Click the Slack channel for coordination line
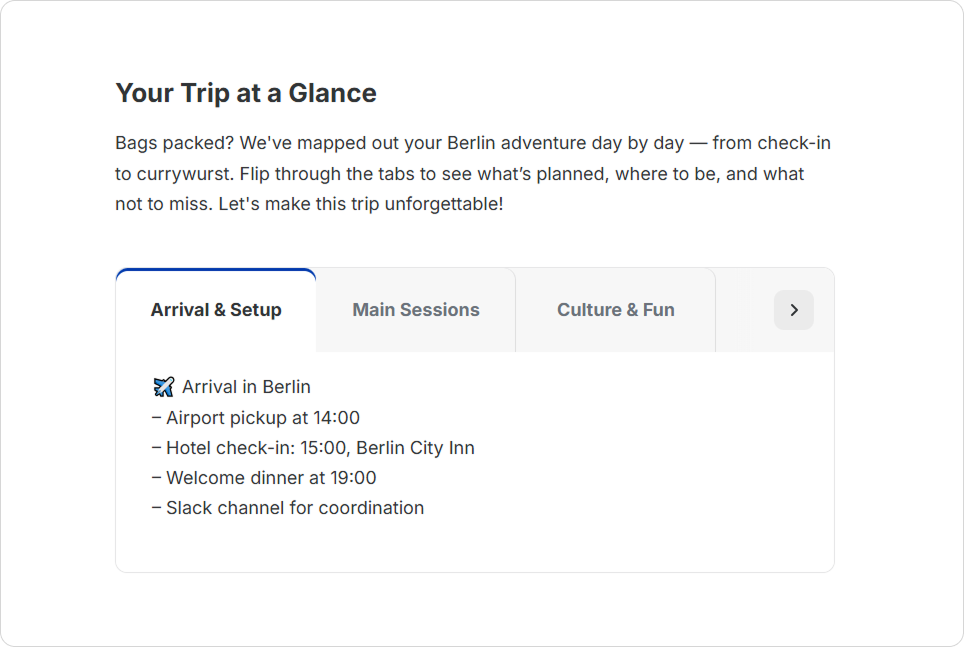Screen dimensions: 964x647 [x=288, y=508]
